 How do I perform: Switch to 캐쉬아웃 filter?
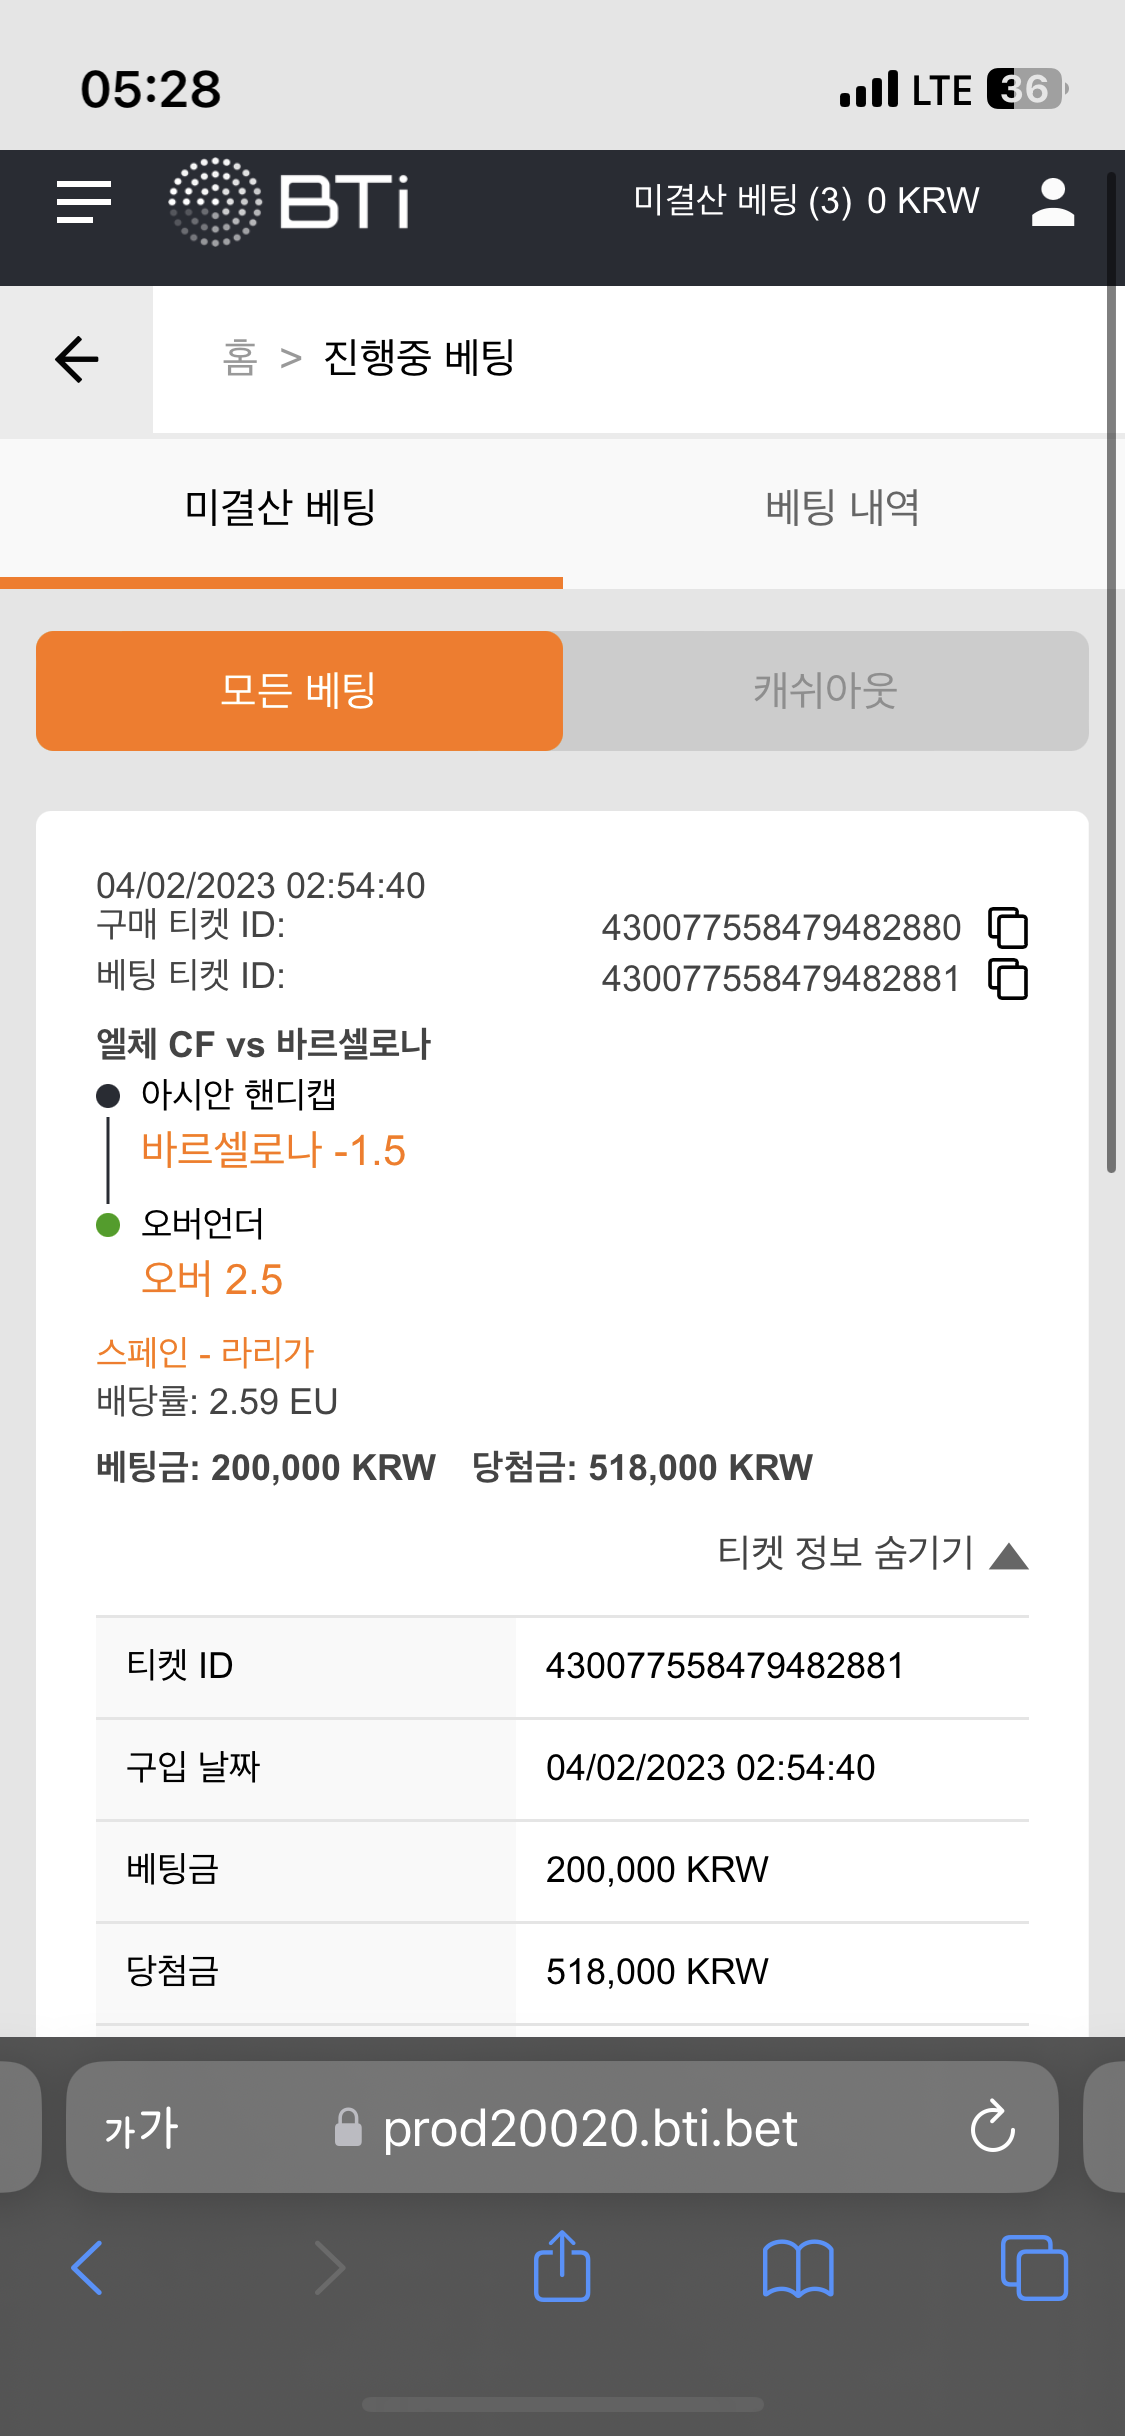(x=826, y=691)
